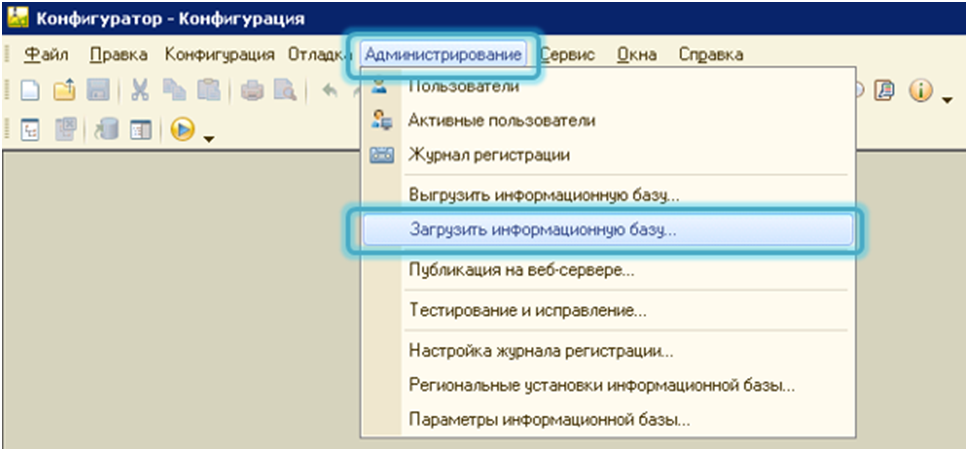Screen dimensions: 968x451
Task: Close the Администрирование menu
Action: click(443, 55)
